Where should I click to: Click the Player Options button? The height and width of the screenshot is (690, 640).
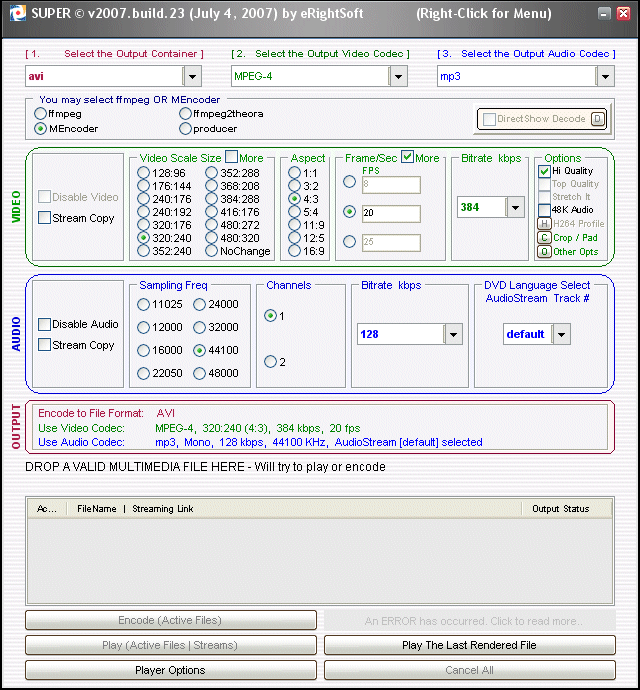(x=170, y=670)
